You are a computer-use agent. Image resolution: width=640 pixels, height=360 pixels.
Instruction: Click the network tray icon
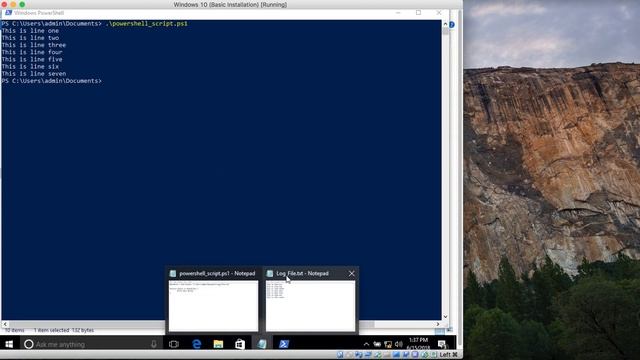388,344
